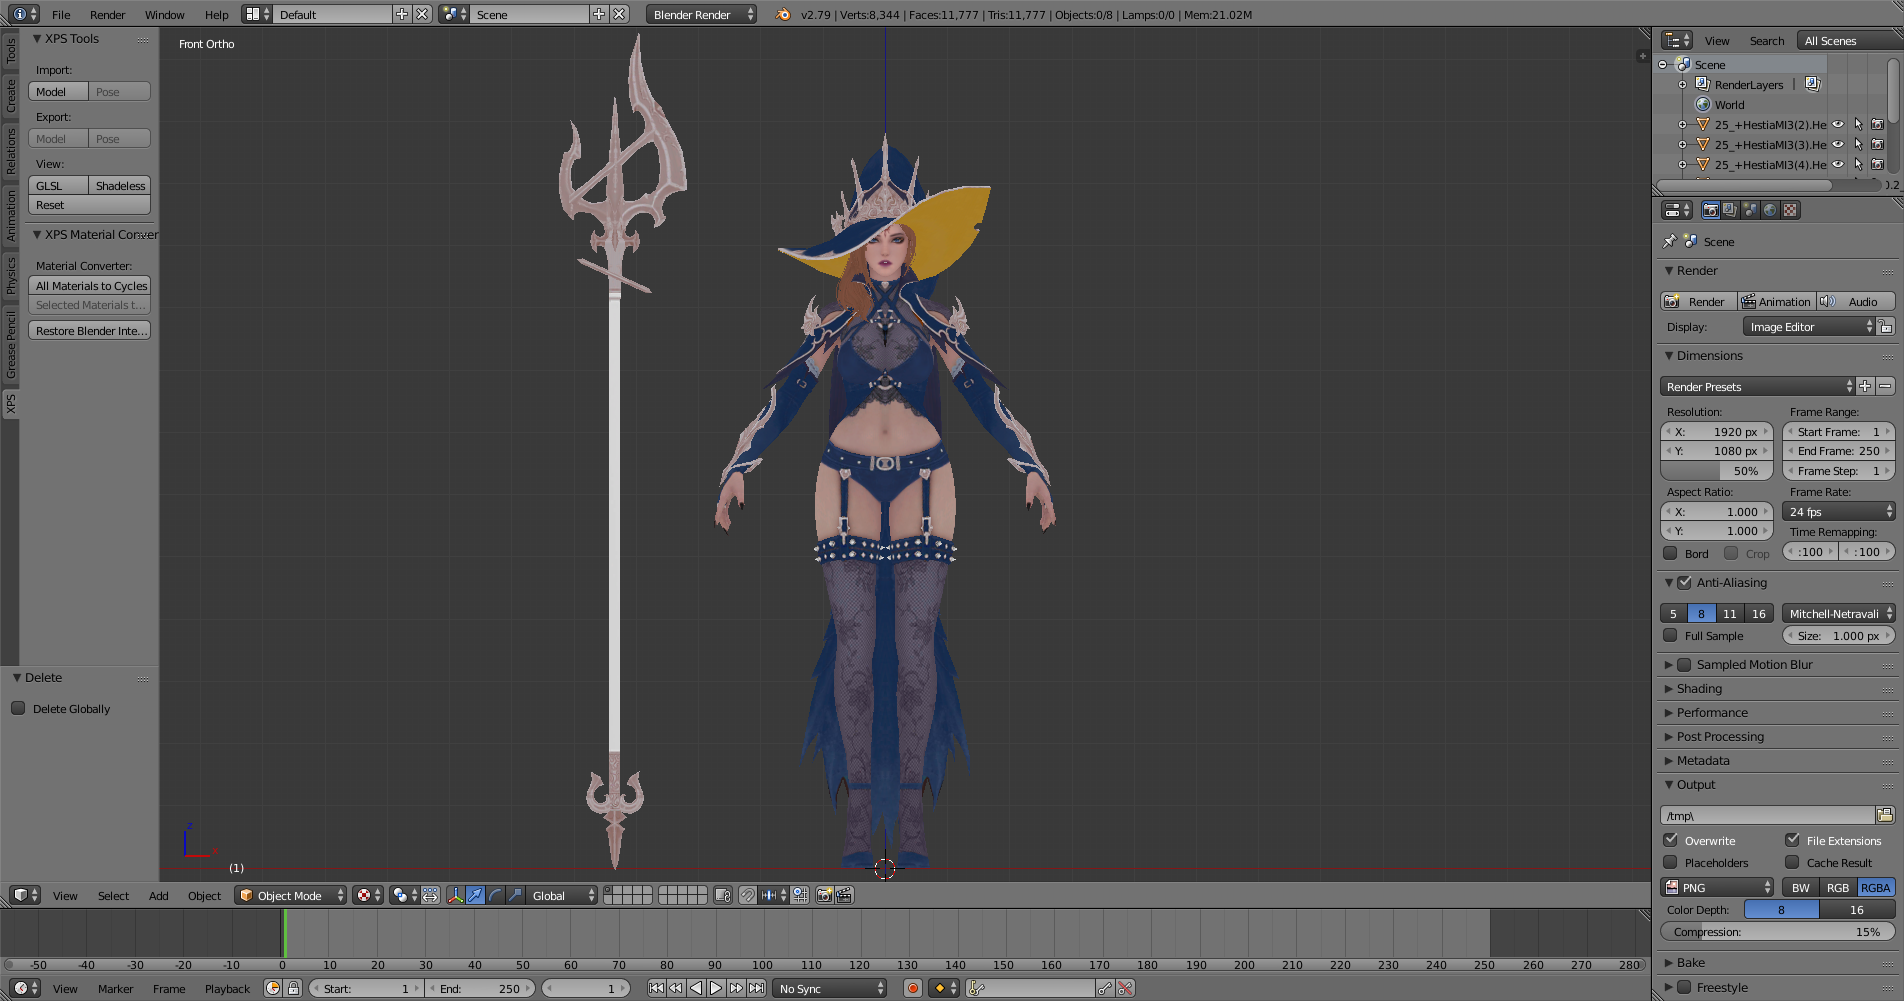The height and width of the screenshot is (1001, 1904).
Task: Open the Global orientation dropdown
Action: coord(562,895)
